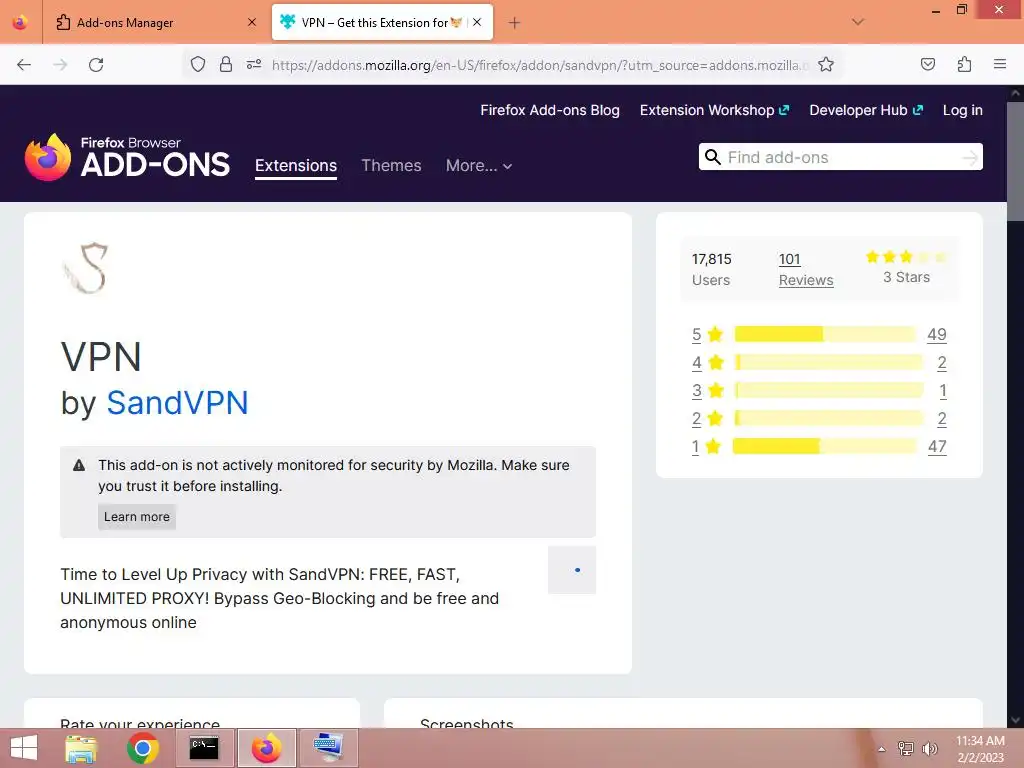
Task: Open the 47 one-star reviews count
Action: (x=937, y=447)
